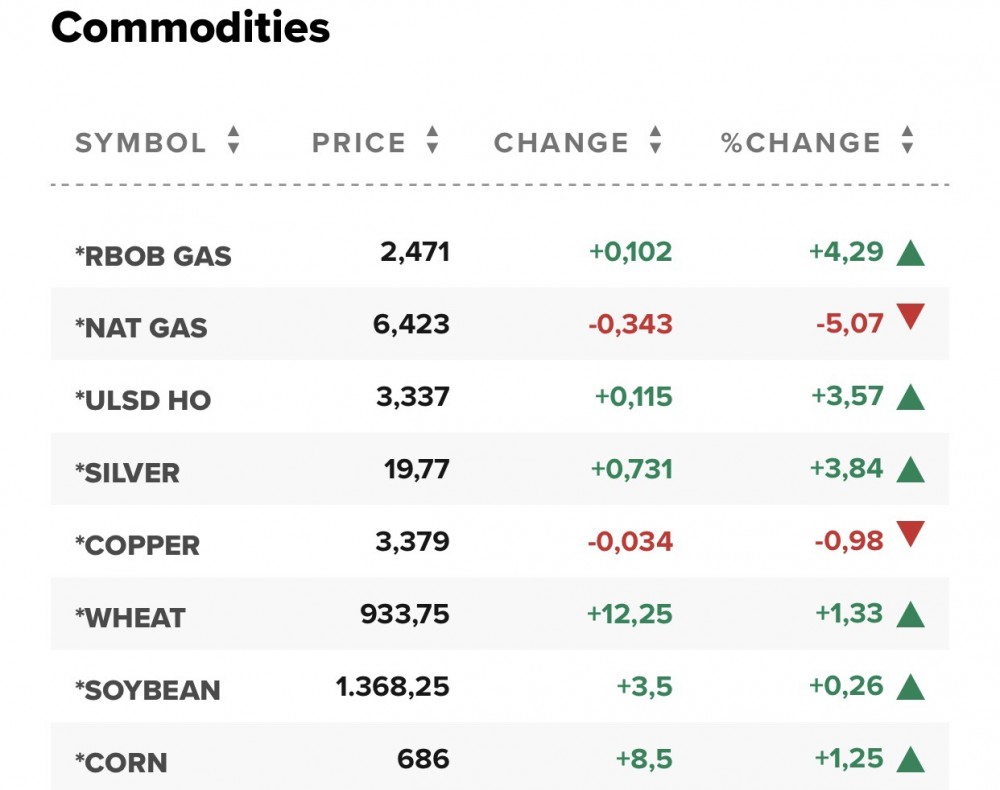Screen dimensions: 1000x790
Task: Click the green up triangle for SILVER
Action: pyautogui.click(x=910, y=469)
